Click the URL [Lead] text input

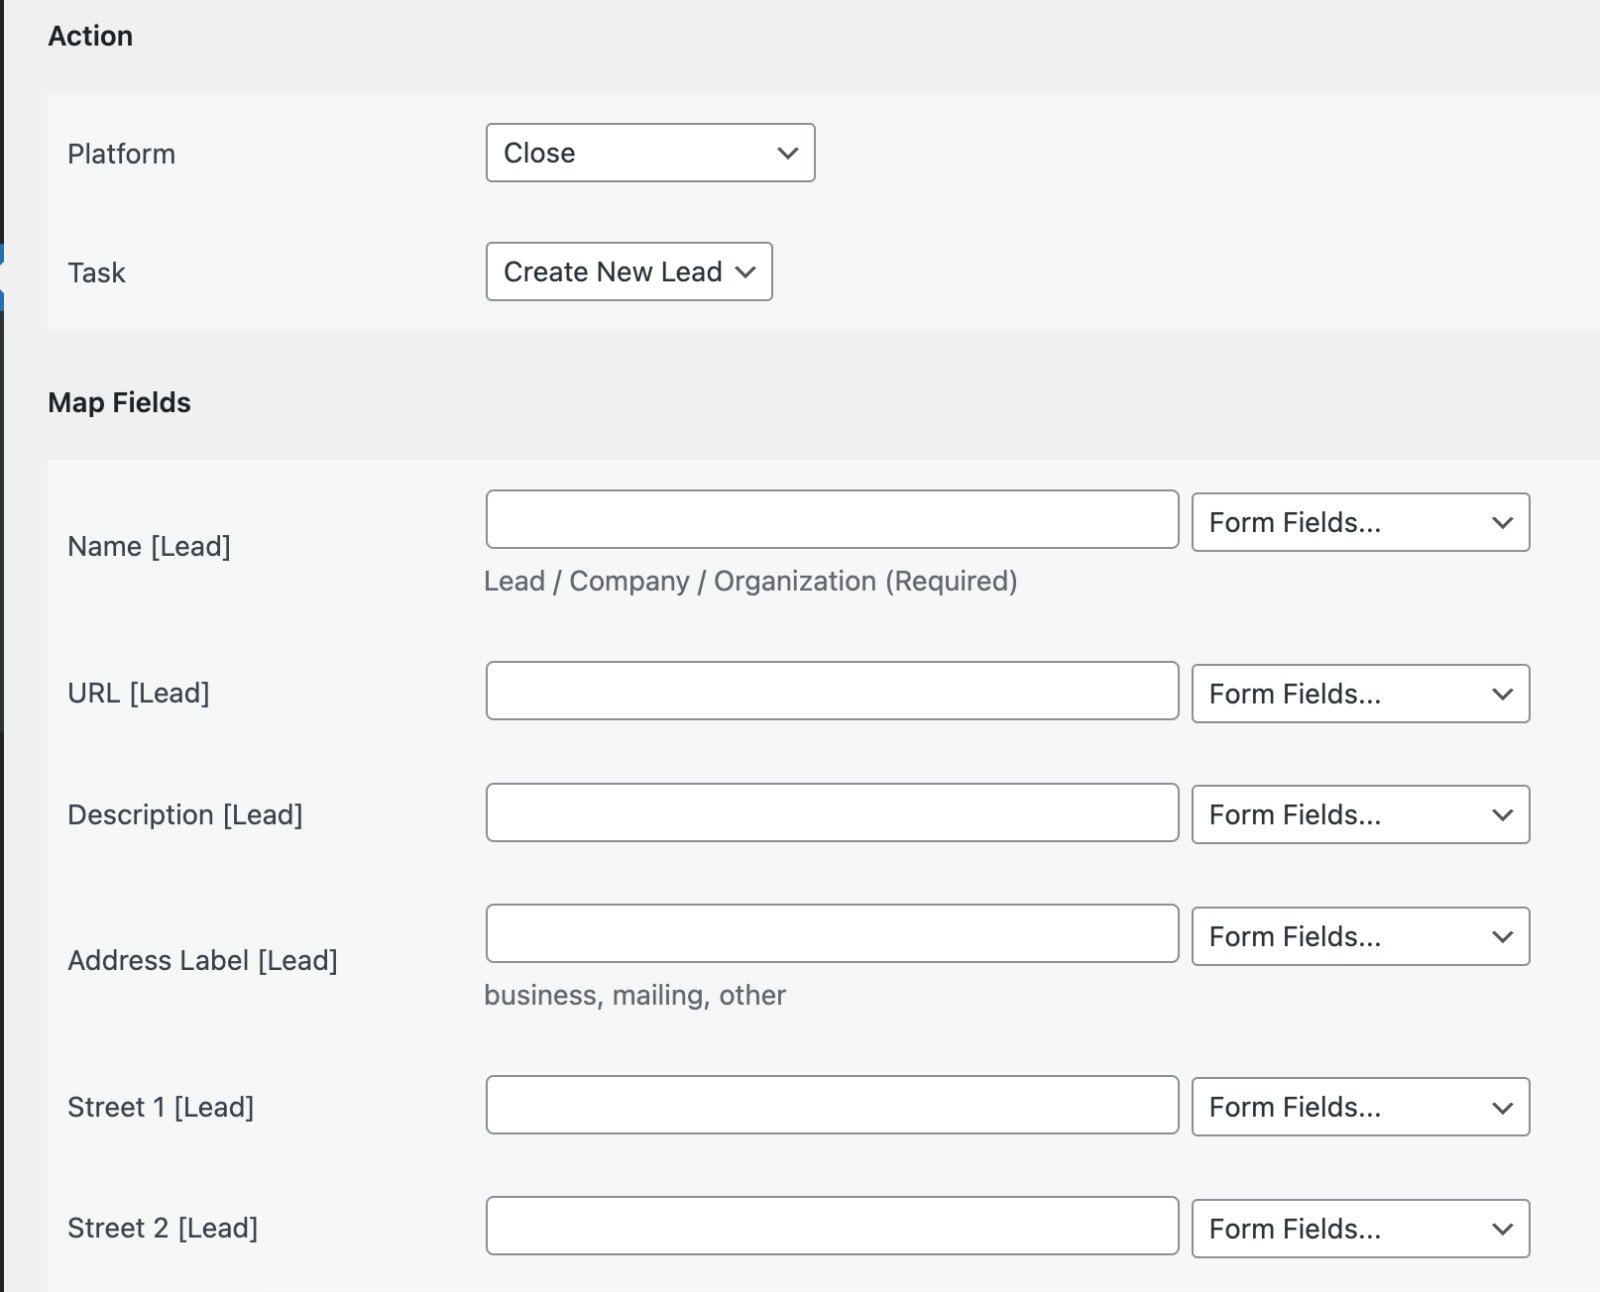coord(831,691)
